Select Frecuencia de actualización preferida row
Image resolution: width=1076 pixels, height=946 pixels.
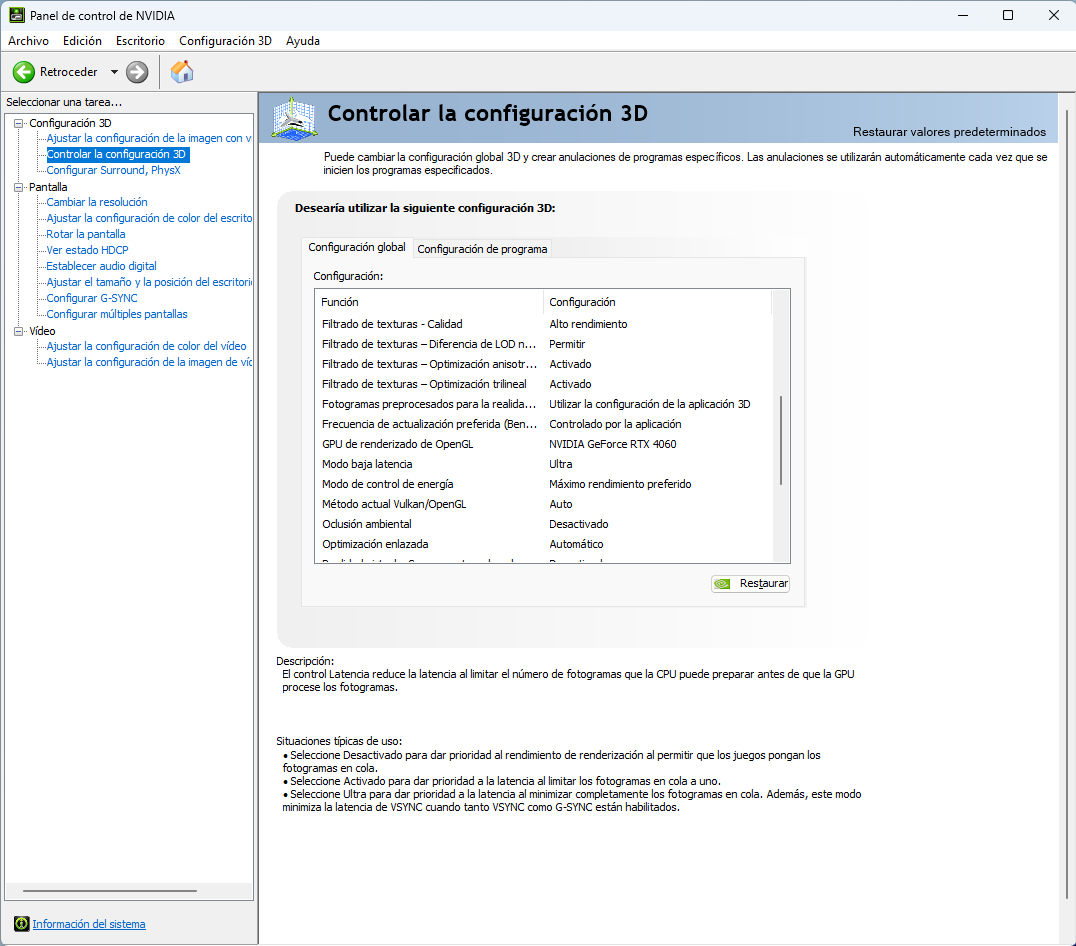543,424
